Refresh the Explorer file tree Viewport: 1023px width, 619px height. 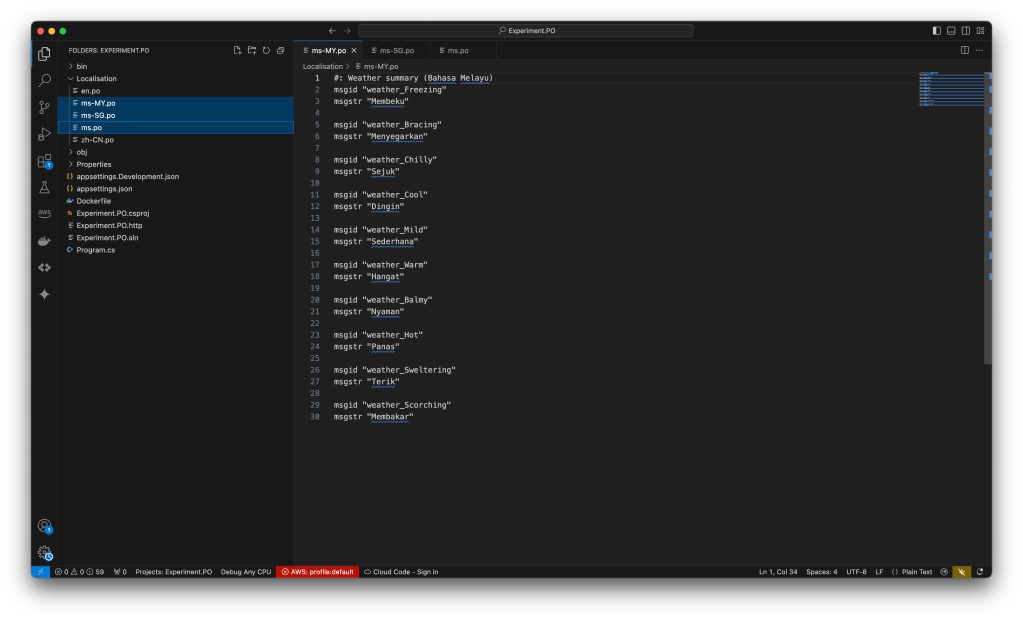click(266, 50)
